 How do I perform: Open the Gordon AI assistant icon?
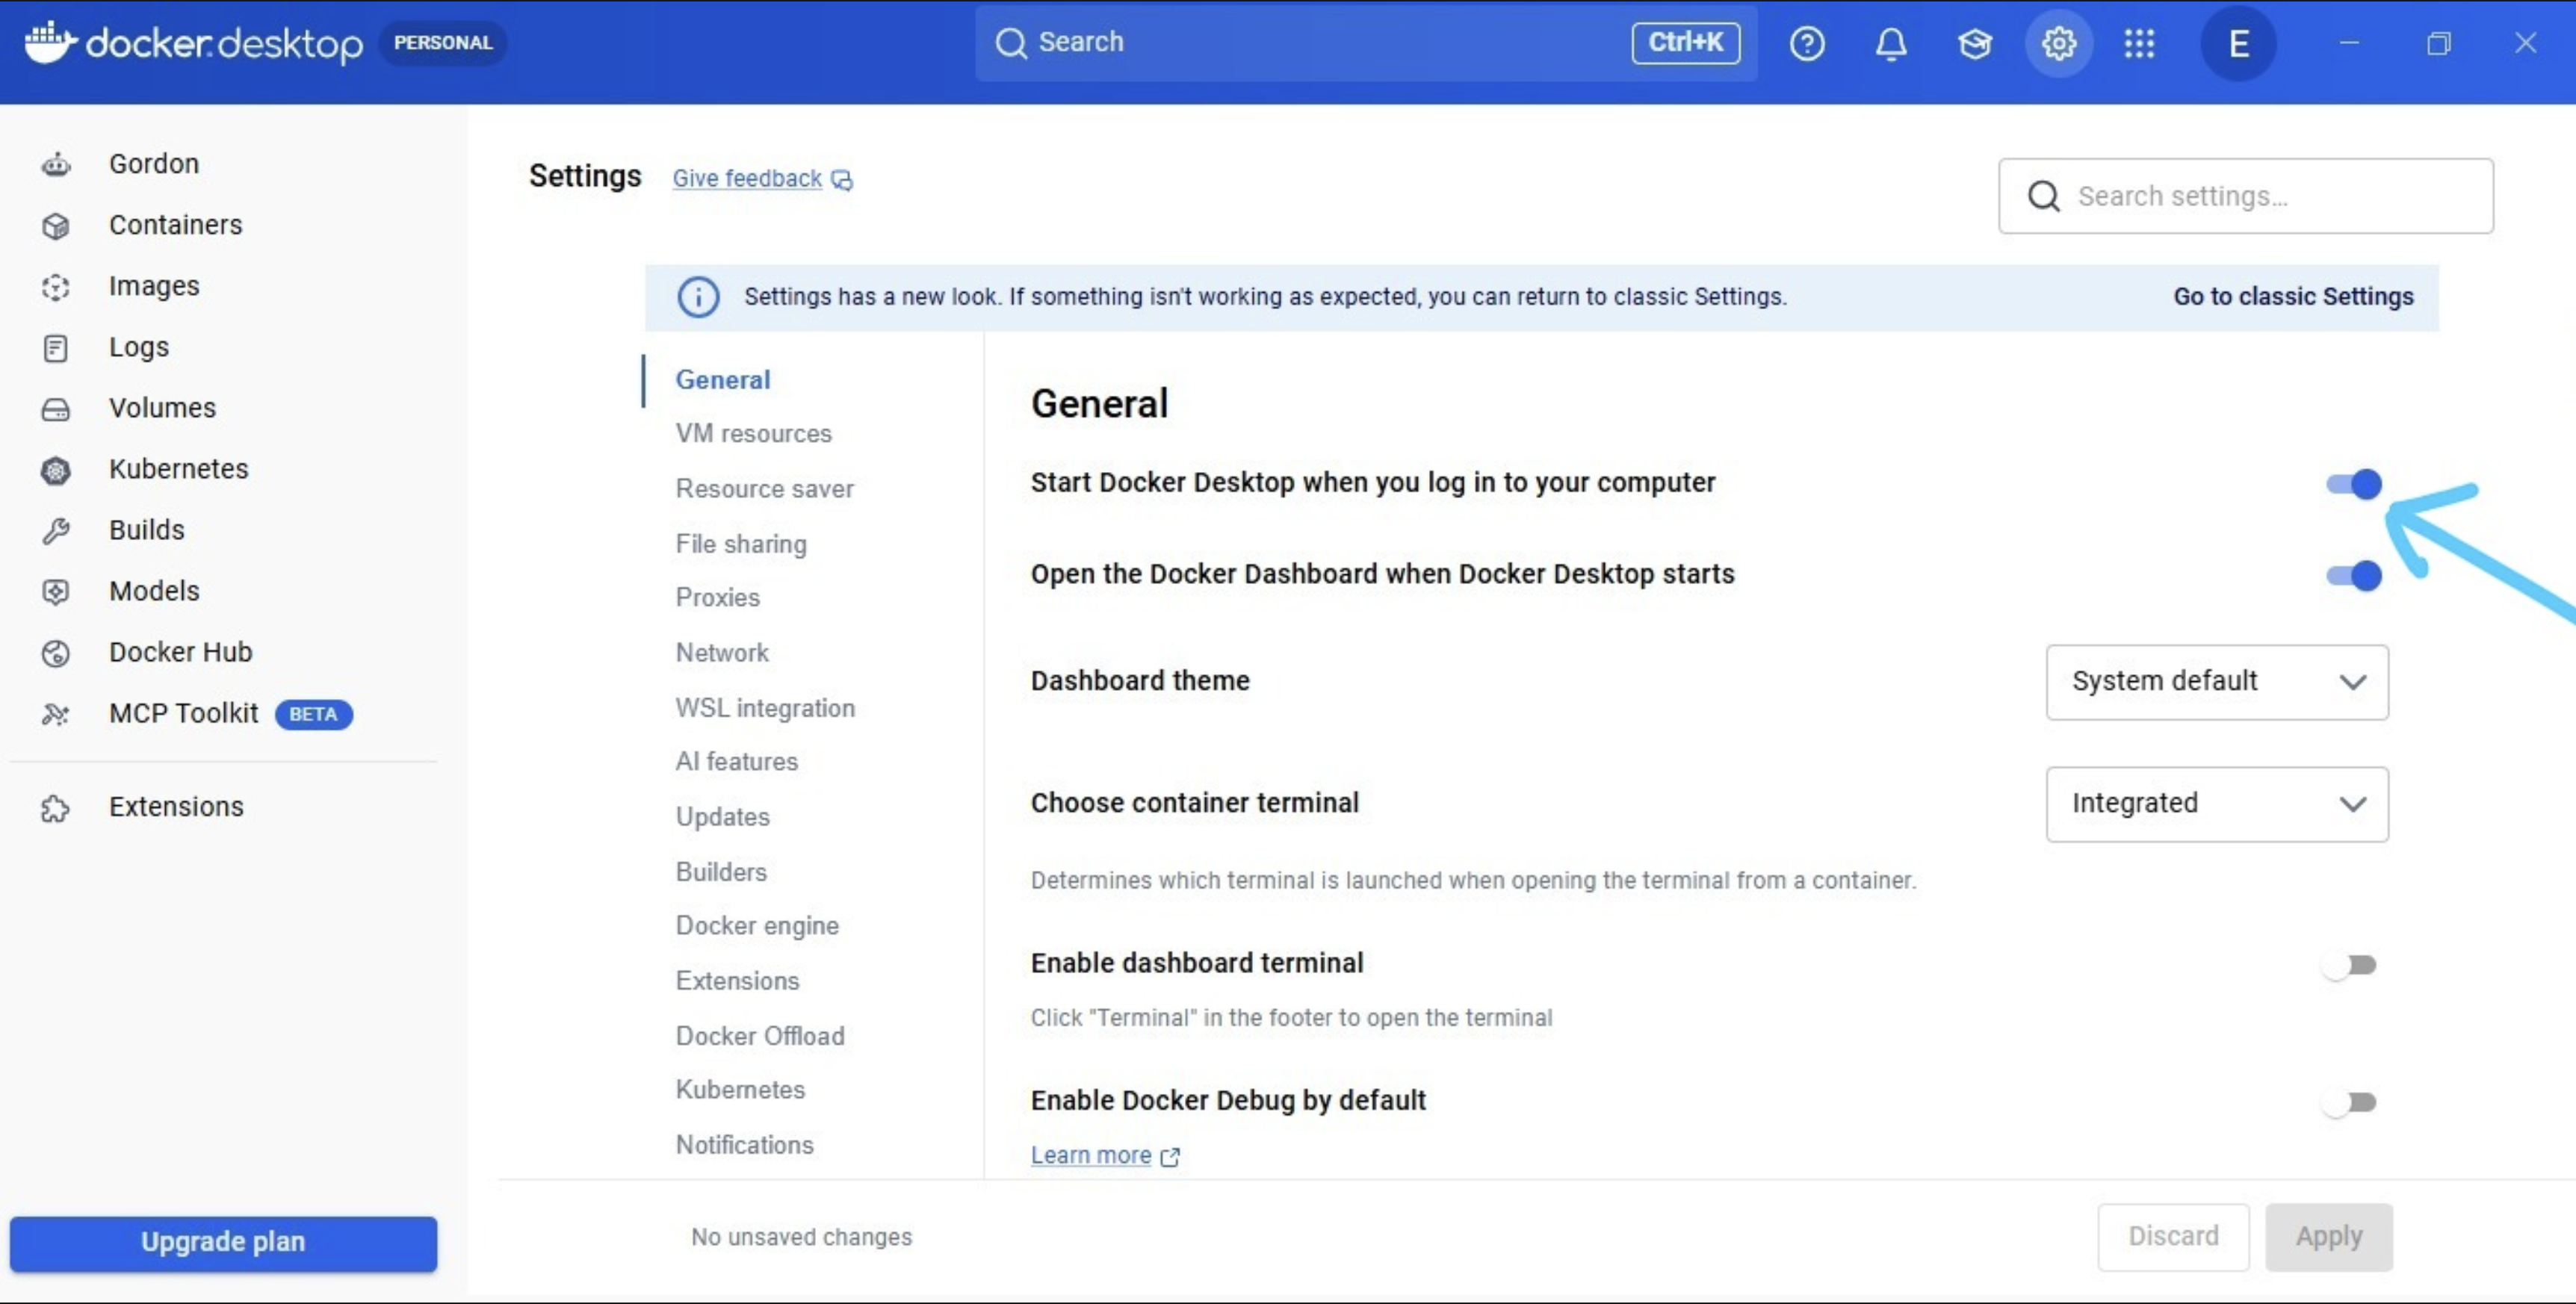(x=56, y=163)
